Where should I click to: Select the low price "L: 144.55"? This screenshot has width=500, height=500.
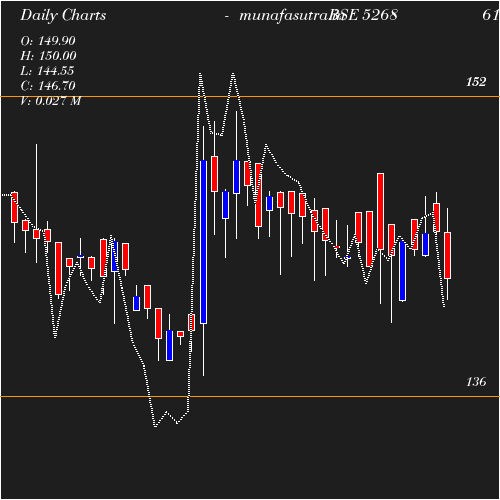pos(47,71)
